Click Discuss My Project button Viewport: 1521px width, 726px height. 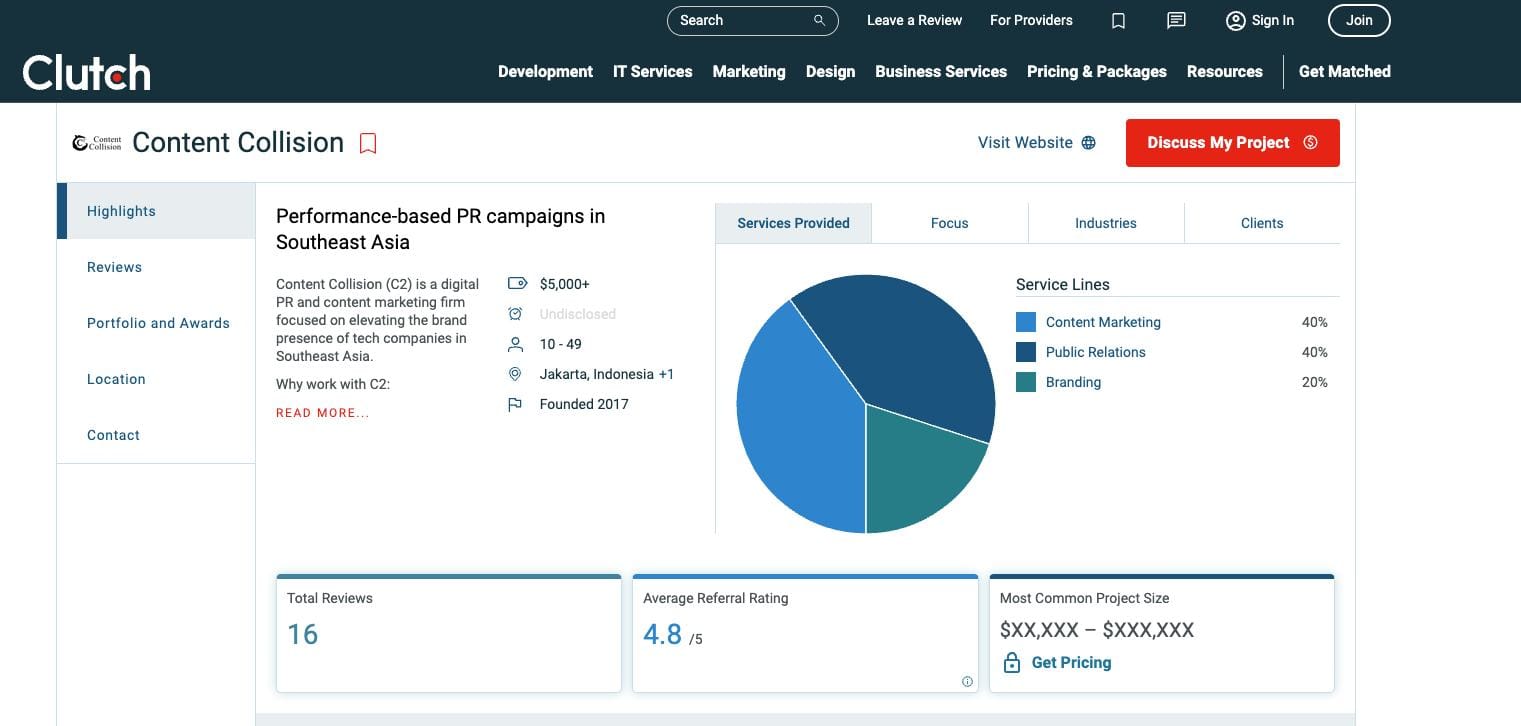coord(1233,143)
